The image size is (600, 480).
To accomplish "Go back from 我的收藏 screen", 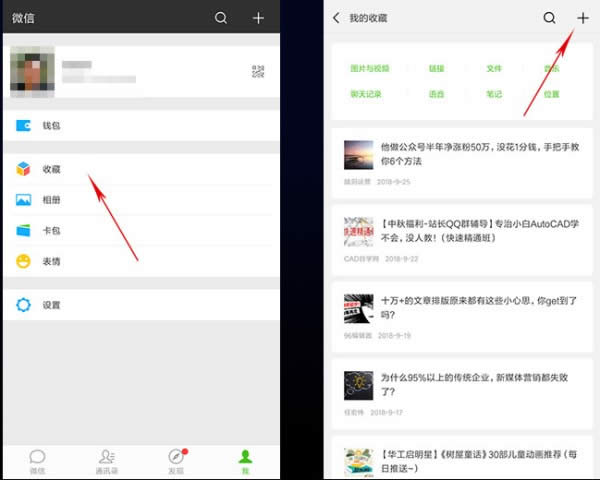I will point(336,18).
